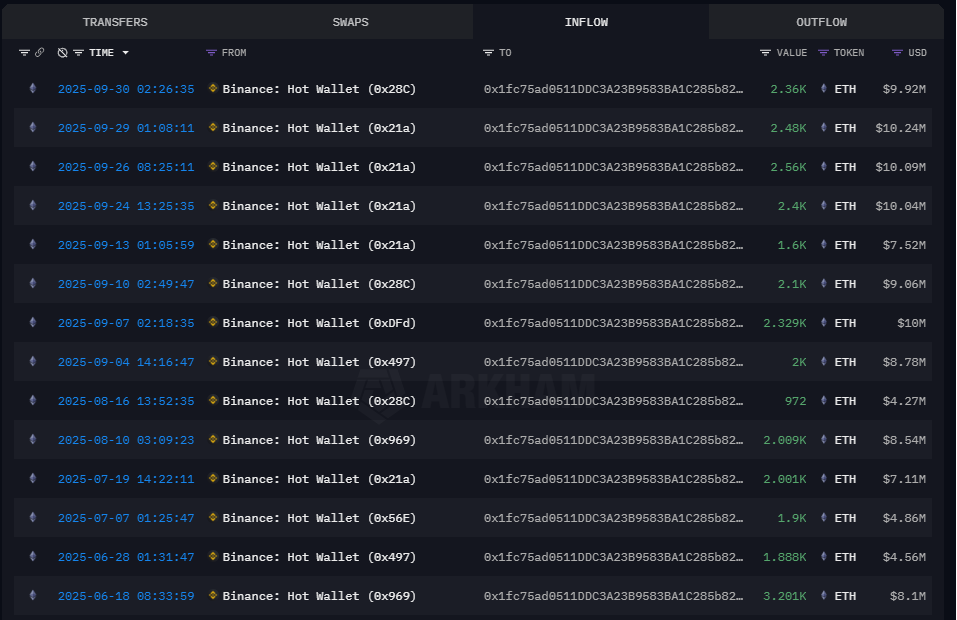Switch to the TRANSFERS tab
Image resolution: width=957 pixels, height=620 pixels.
point(115,22)
